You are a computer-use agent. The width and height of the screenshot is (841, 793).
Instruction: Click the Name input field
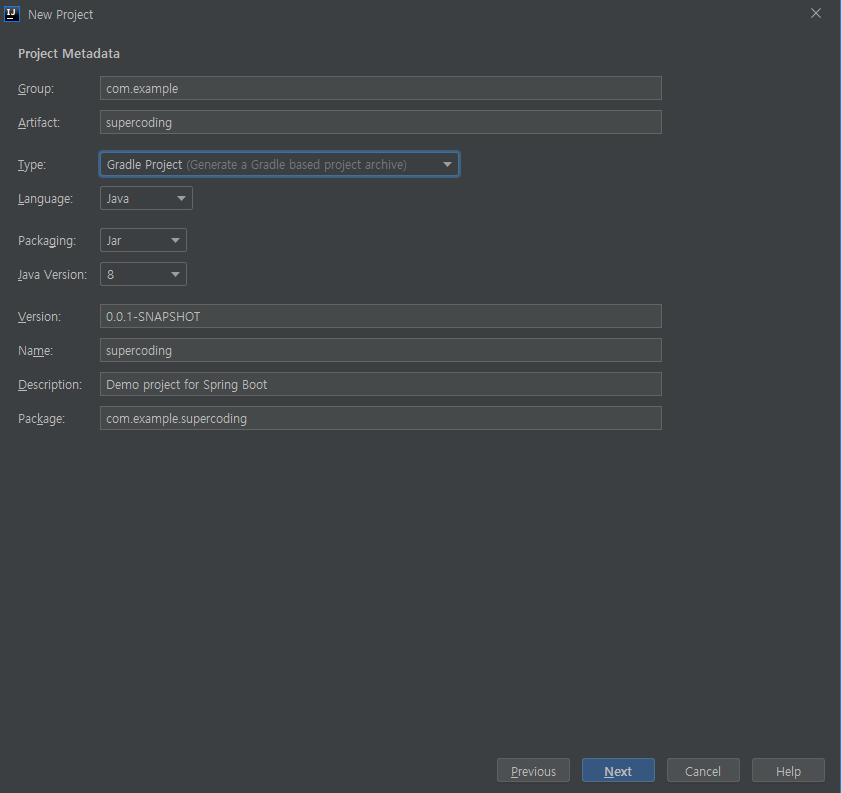[x=380, y=350]
